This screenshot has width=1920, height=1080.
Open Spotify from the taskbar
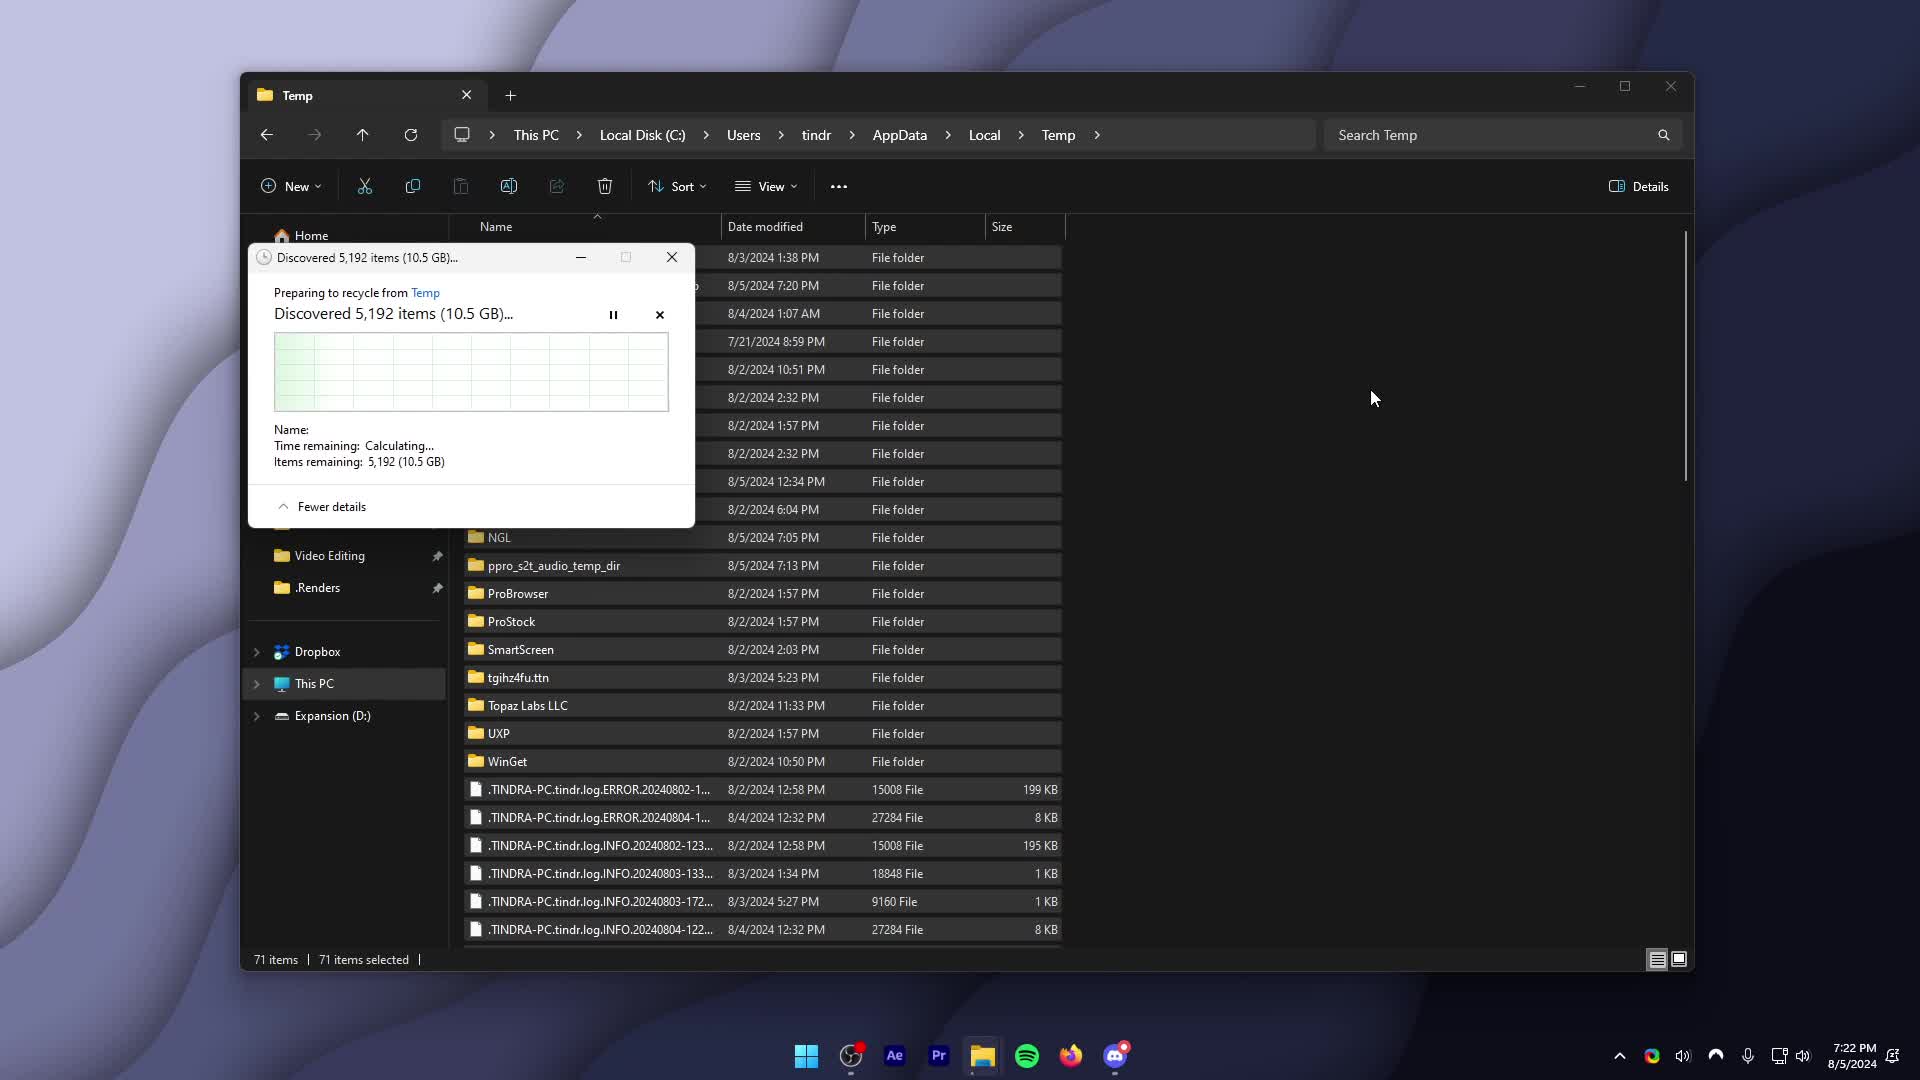pos(1027,1056)
